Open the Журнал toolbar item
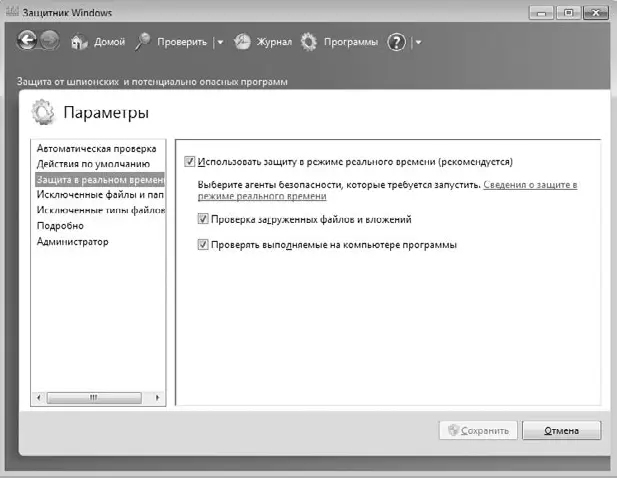This screenshot has height=478, width=617. [x=274, y=42]
